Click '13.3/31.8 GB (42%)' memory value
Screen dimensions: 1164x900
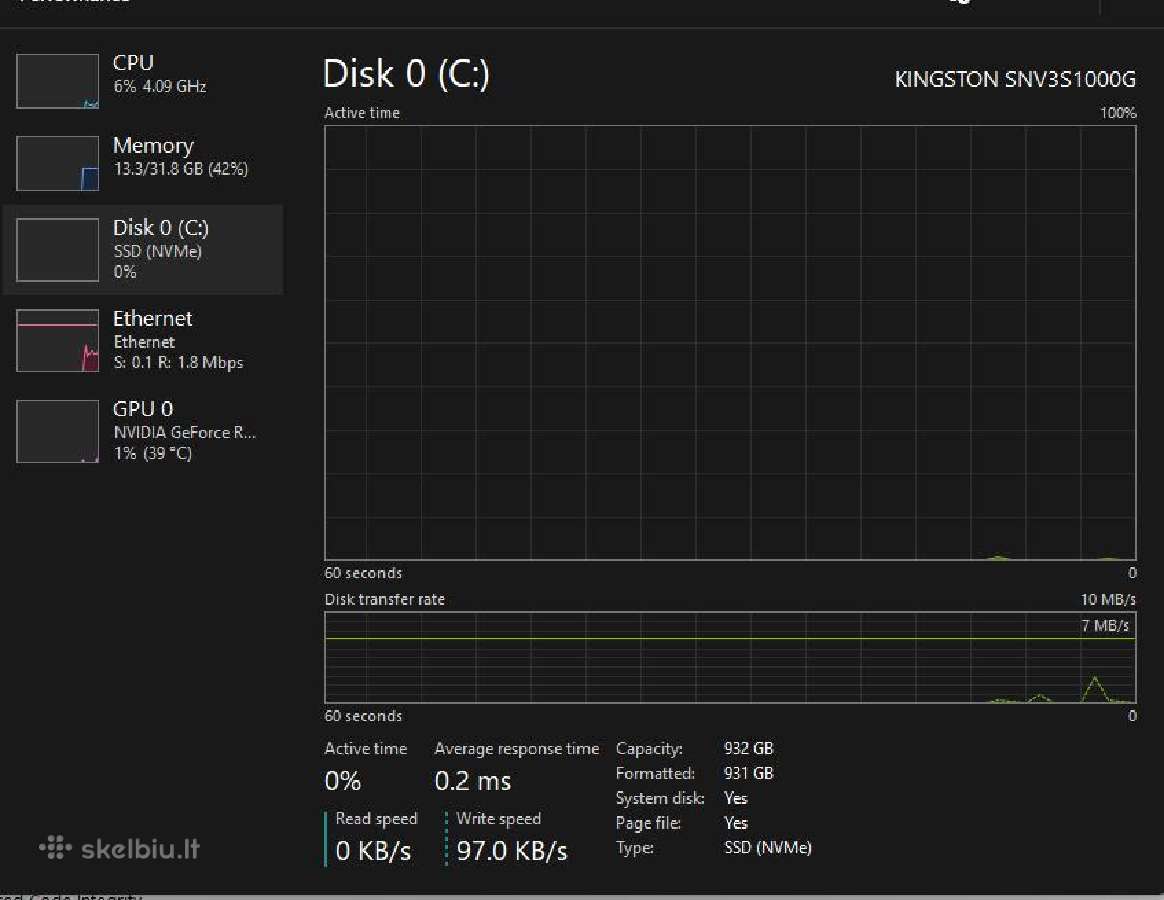pos(180,169)
